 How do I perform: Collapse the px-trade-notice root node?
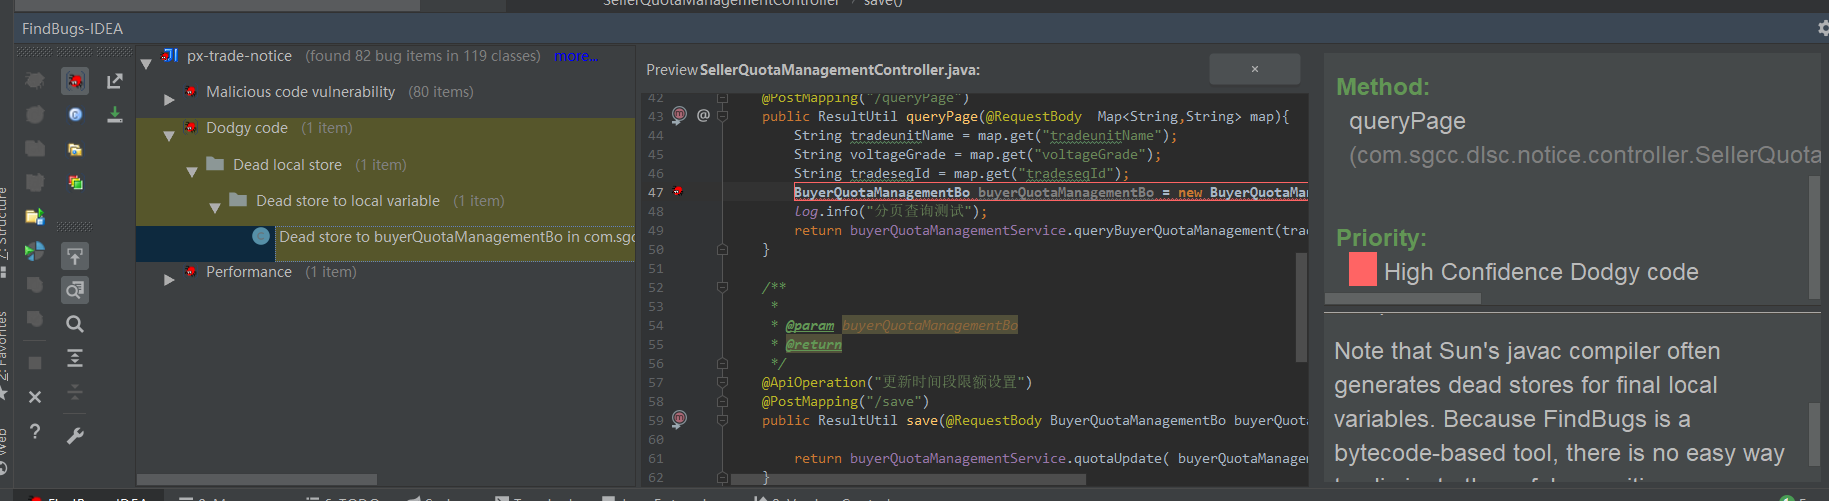coord(146,63)
